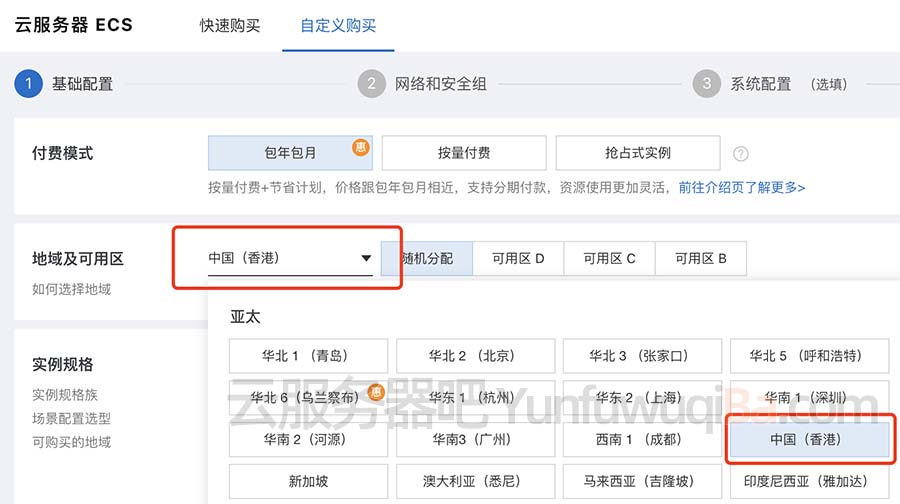Select region 华北 2（北京）
Image resolution: width=900 pixels, height=504 pixels.
475,356
